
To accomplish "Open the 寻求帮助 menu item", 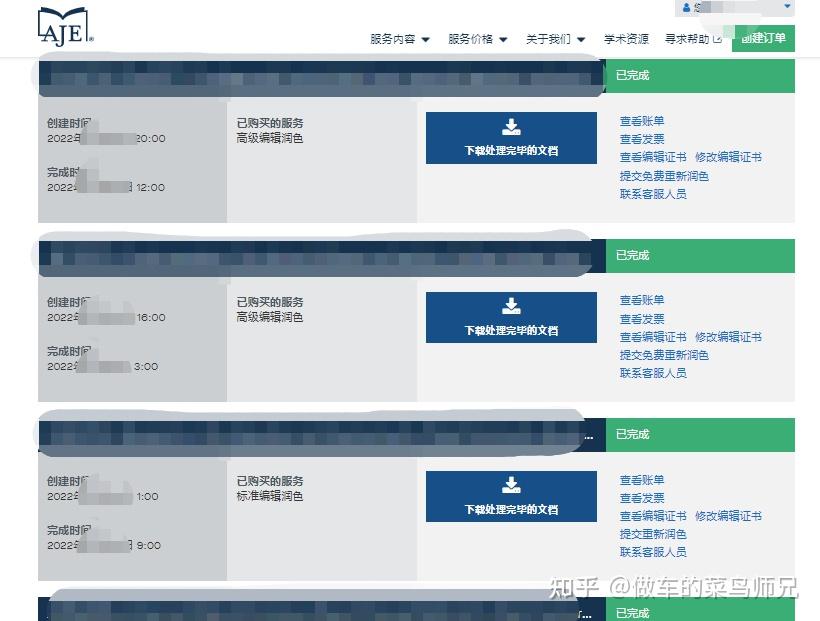I will 687,39.
